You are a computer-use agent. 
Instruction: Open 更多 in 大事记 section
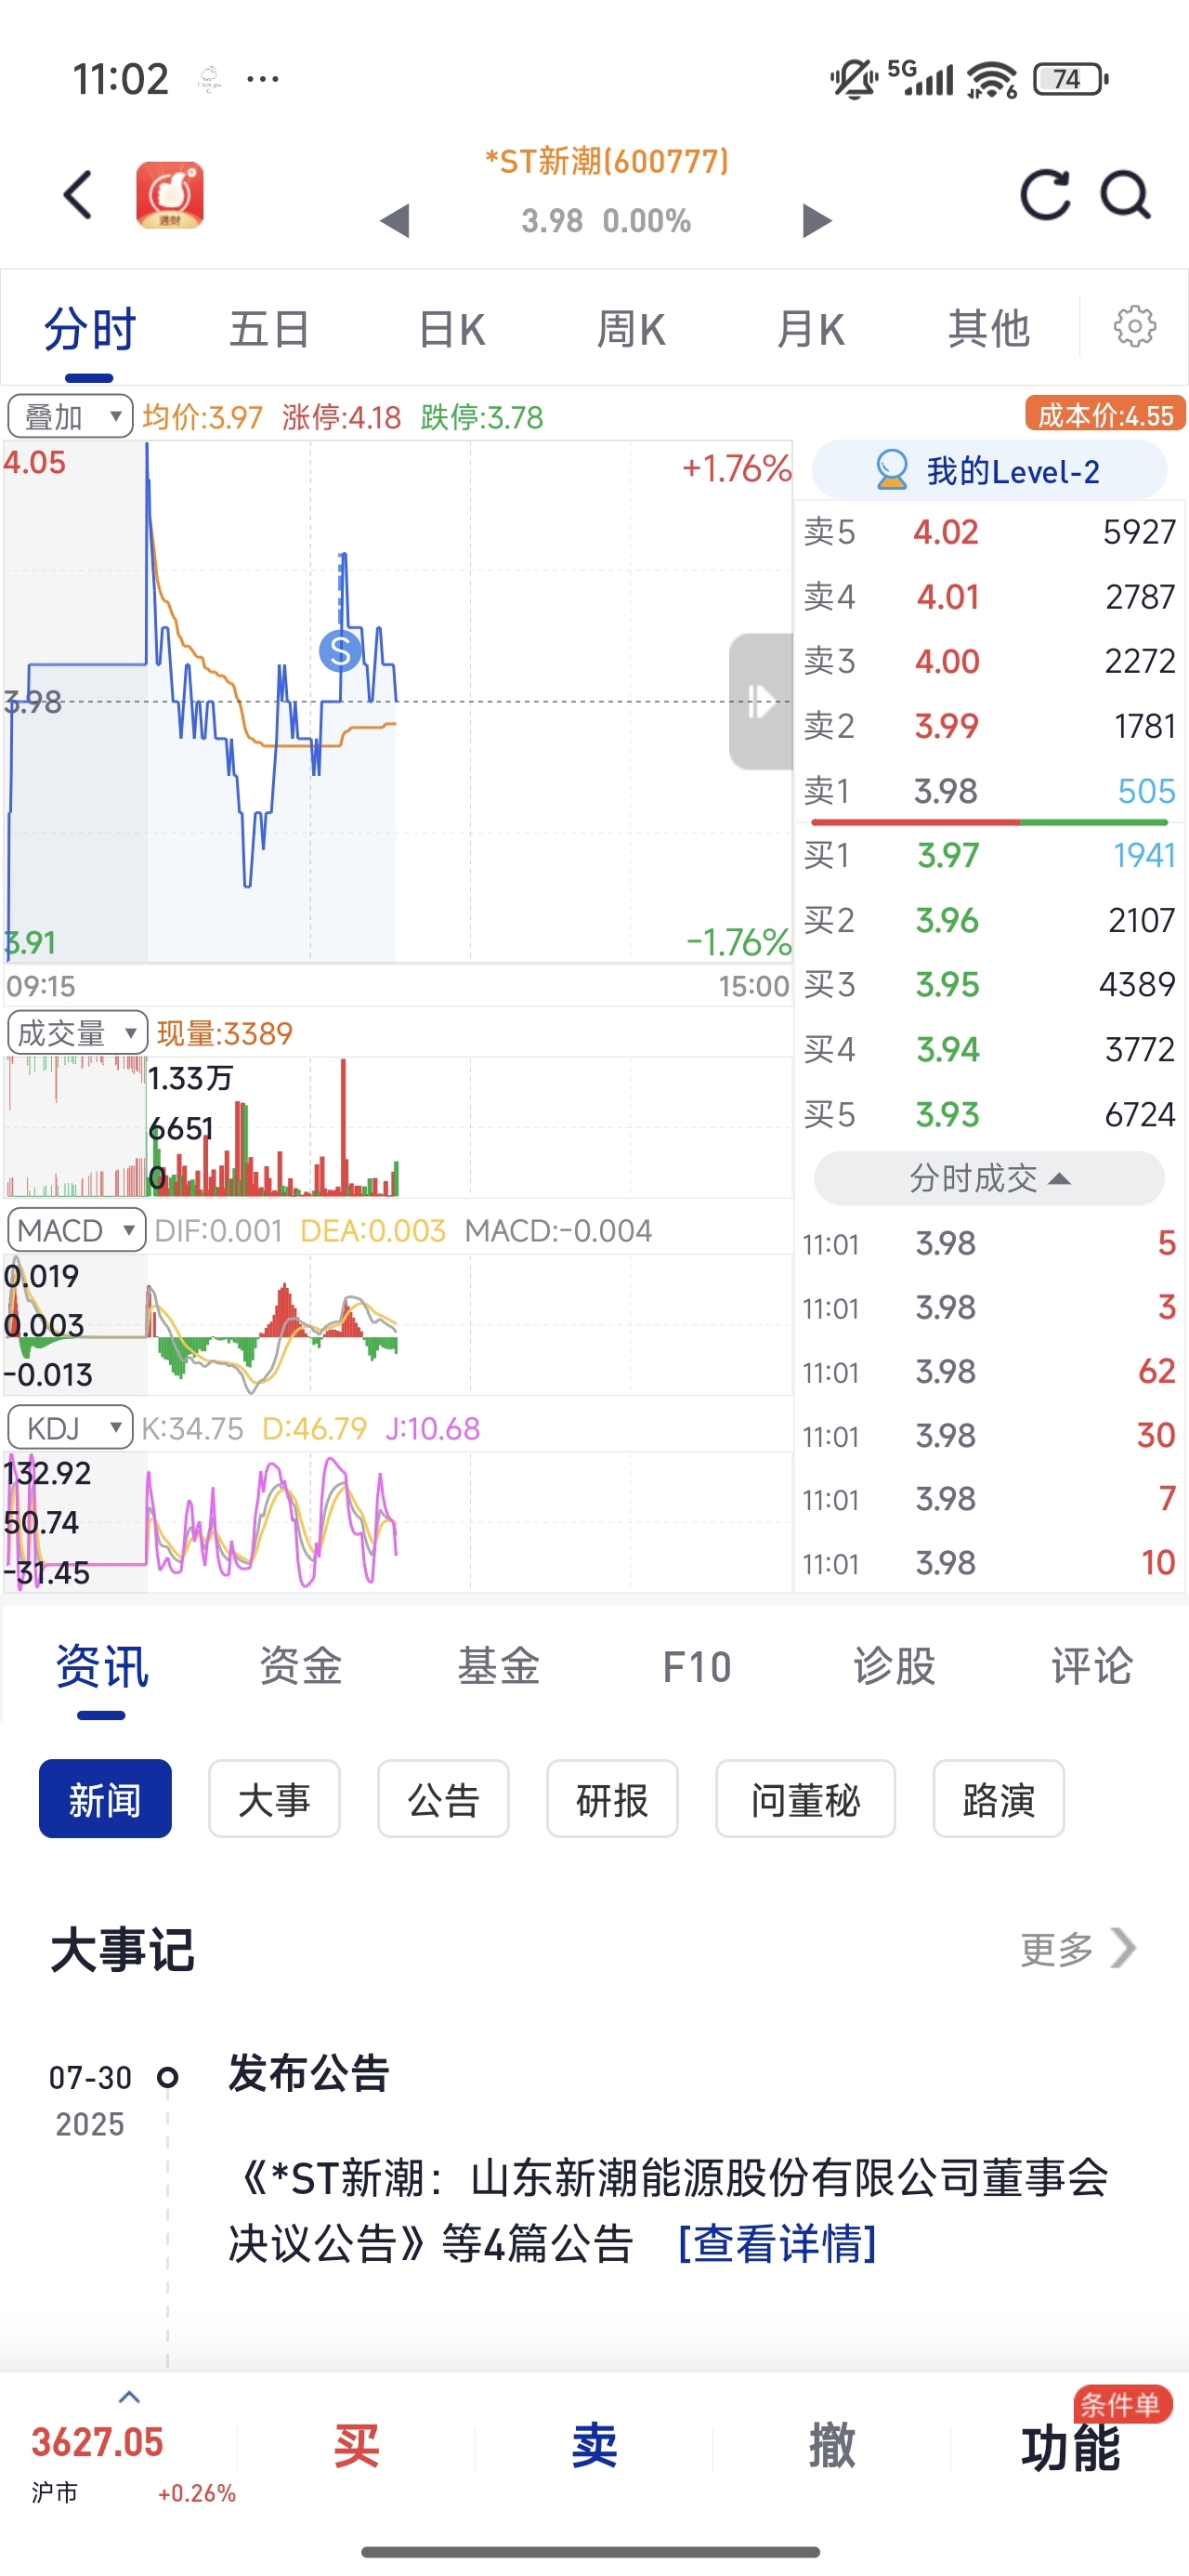pyautogui.click(x=1078, y=1948)
